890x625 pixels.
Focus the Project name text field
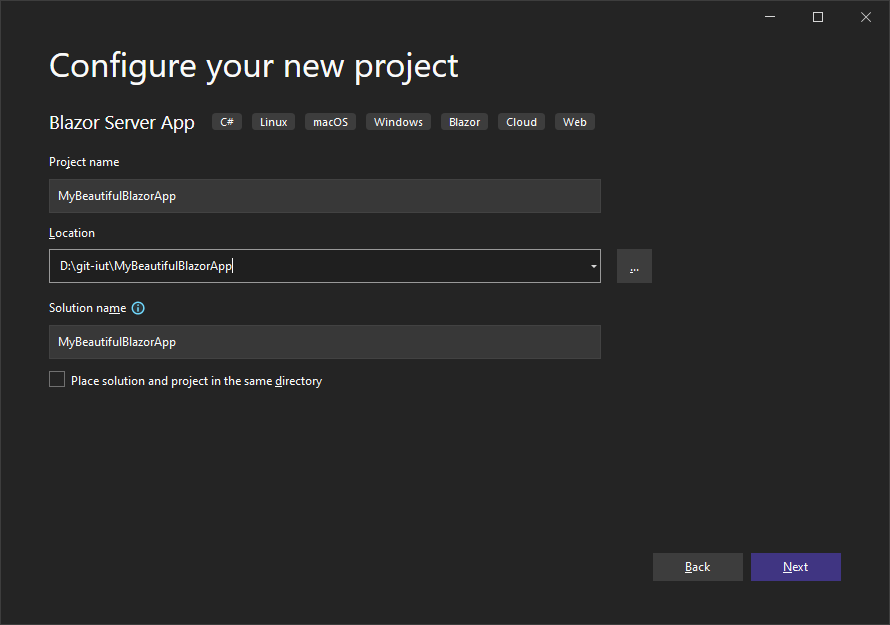pos(325,196)
